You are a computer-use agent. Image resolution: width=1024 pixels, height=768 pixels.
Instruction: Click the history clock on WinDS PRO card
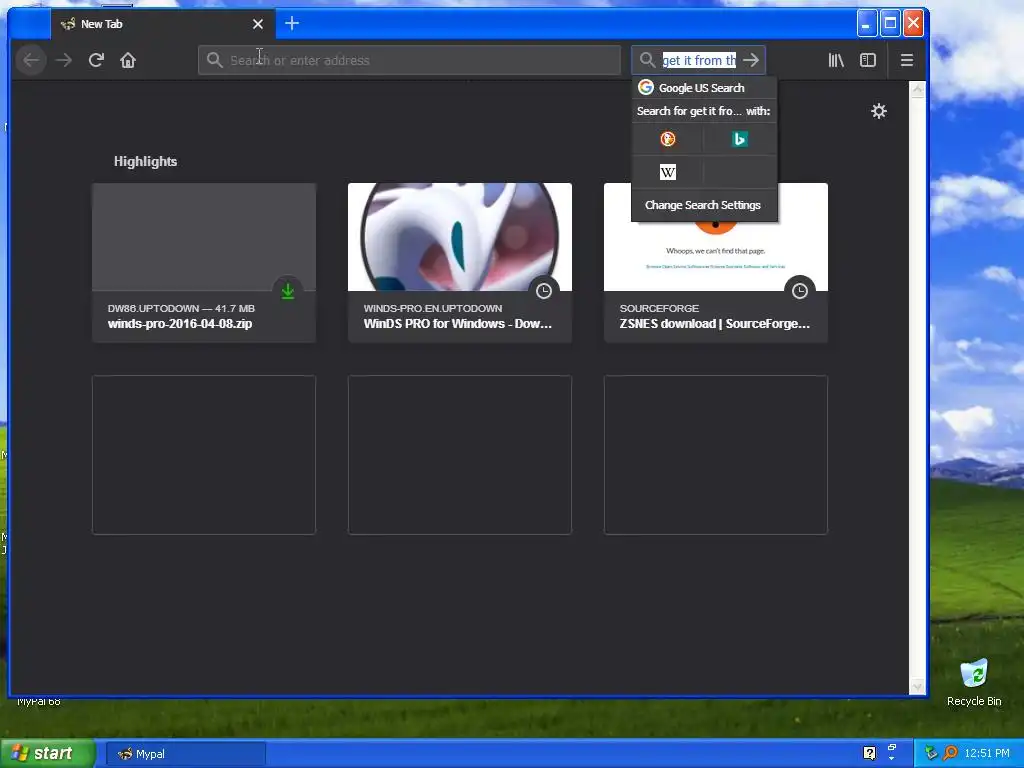coord(544,291)
